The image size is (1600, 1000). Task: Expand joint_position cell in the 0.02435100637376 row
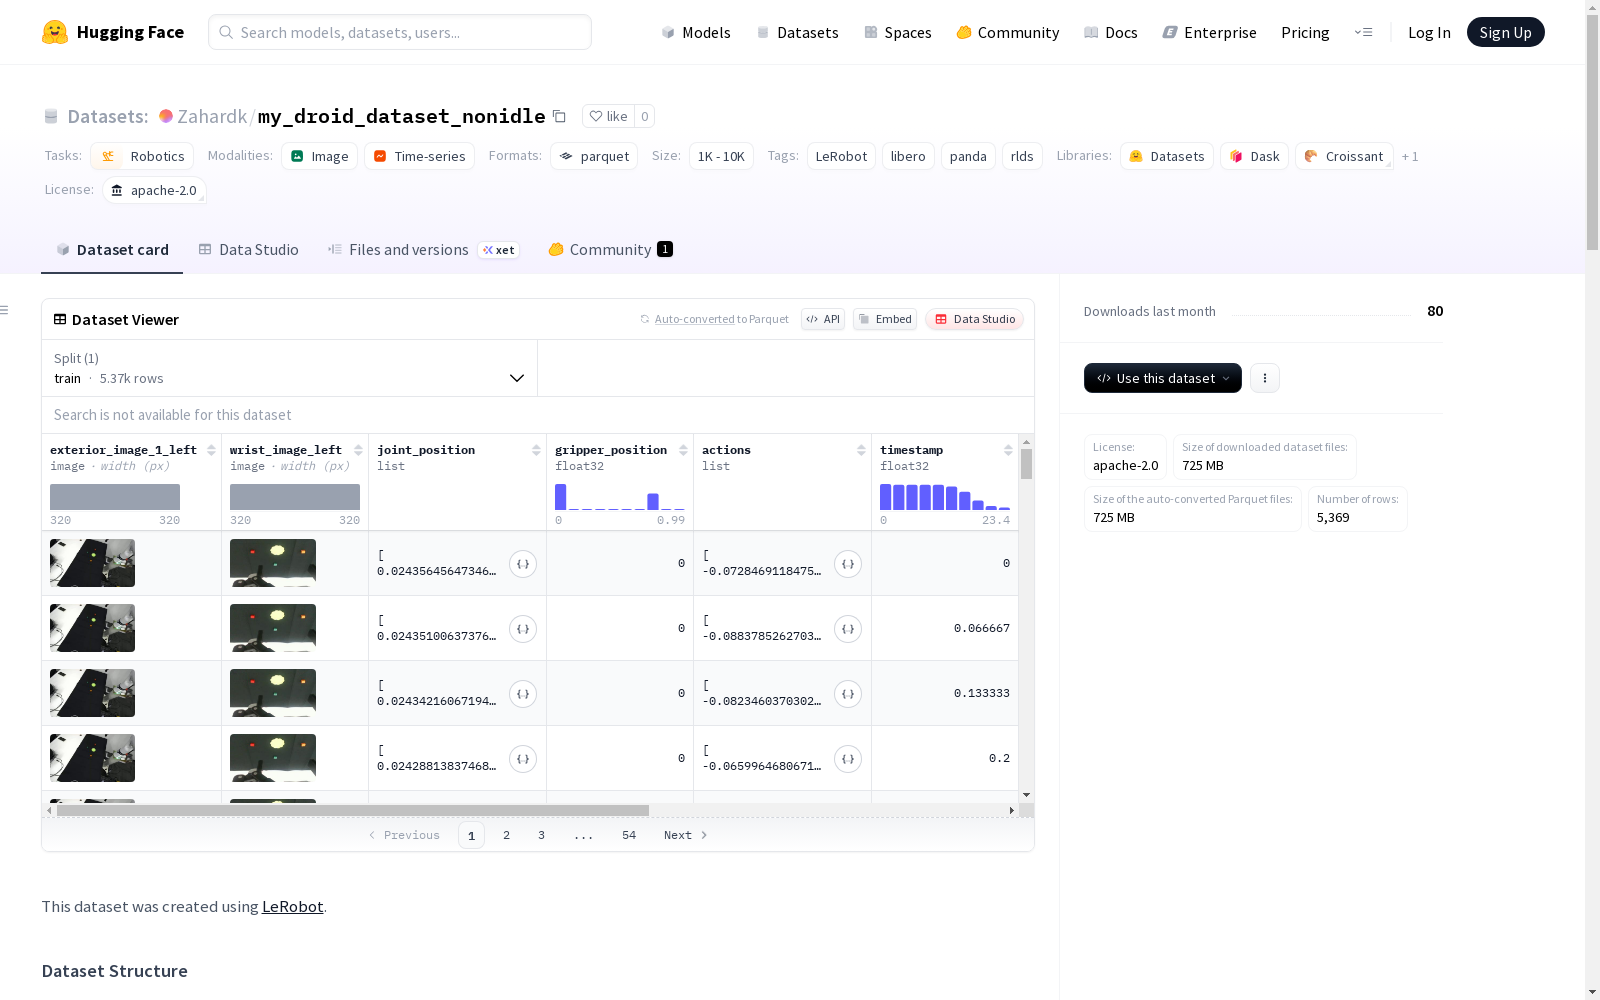point(523,629)
